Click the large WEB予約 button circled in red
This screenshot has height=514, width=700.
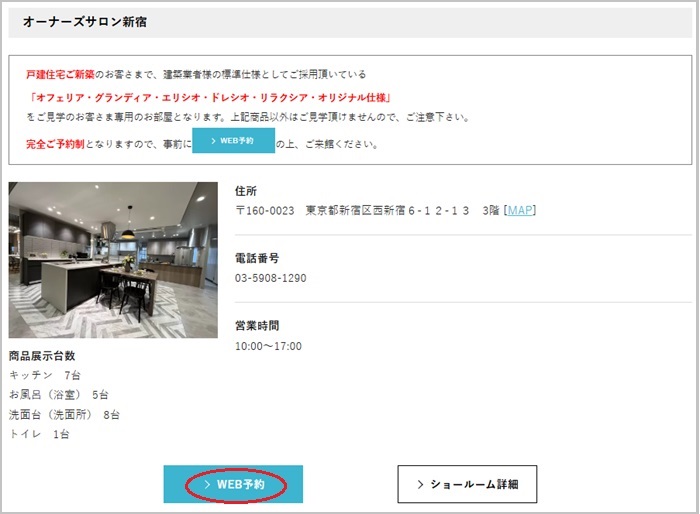[234, 484]
